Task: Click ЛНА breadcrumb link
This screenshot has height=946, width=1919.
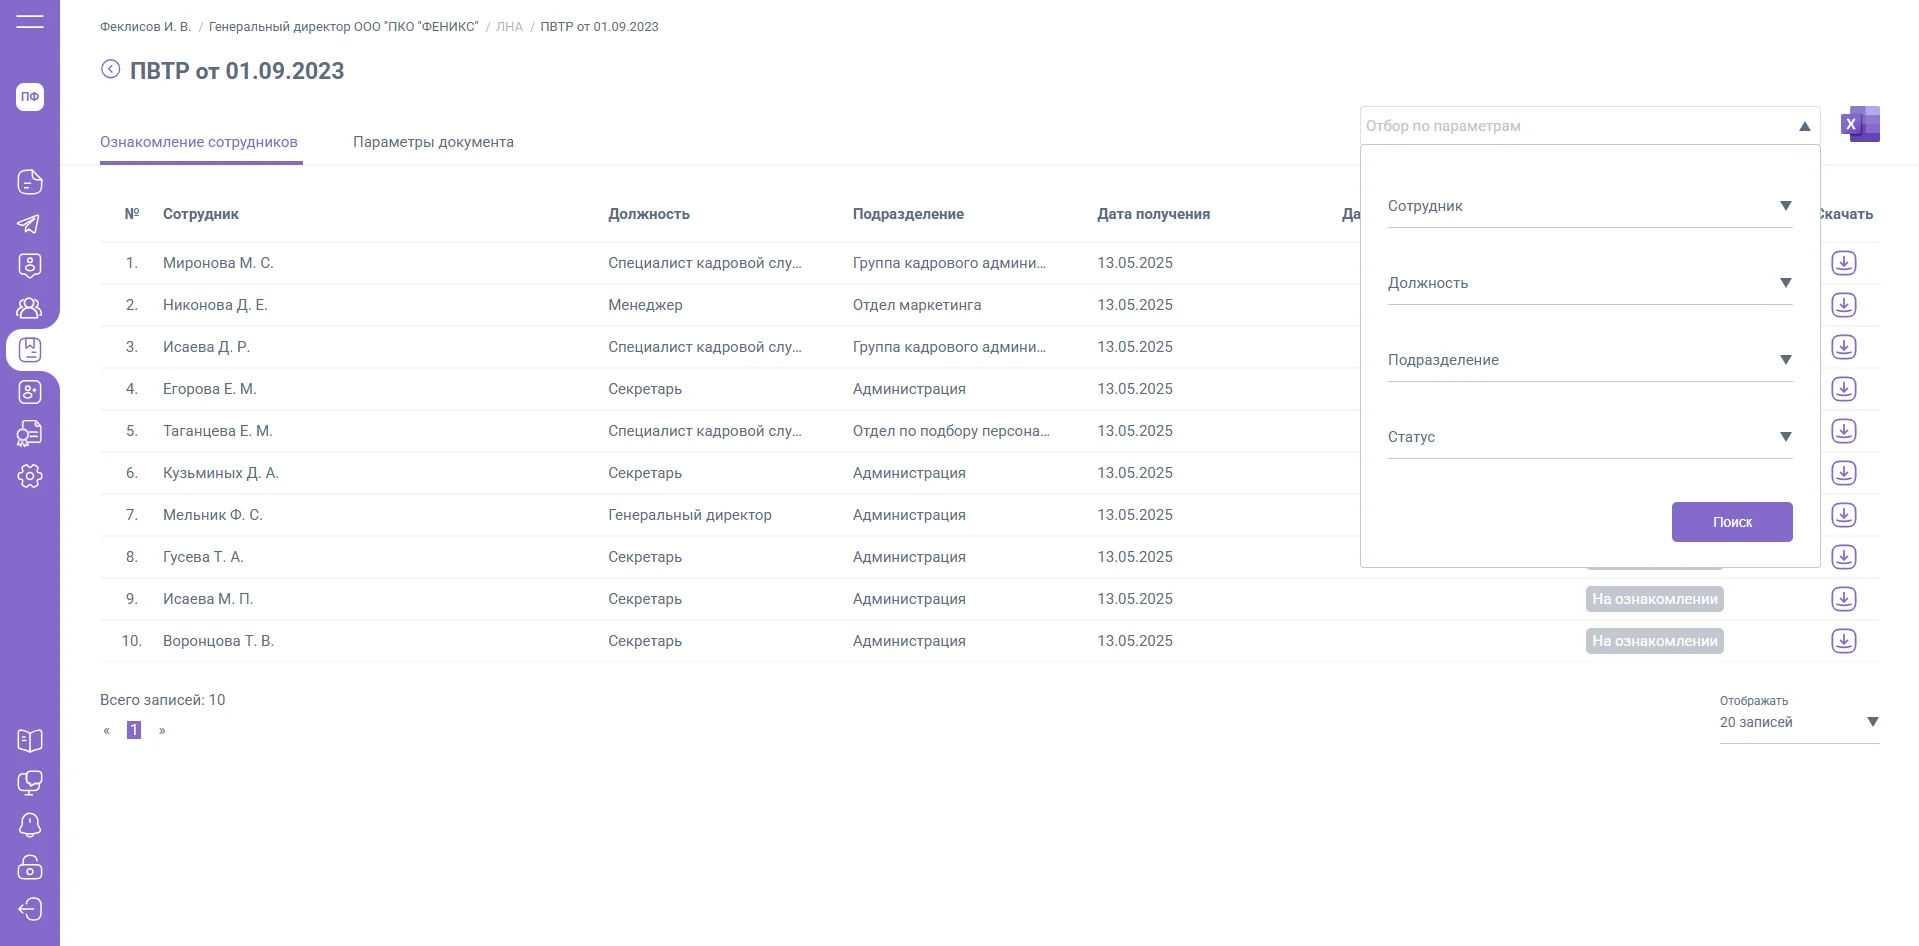Action: click(509, 27)
